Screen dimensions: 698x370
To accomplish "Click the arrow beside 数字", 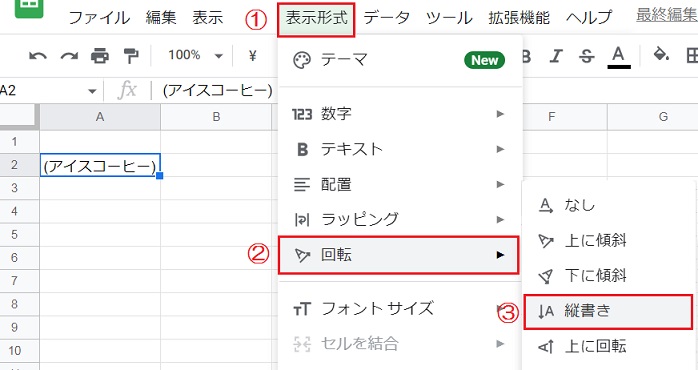I will [500, 114].
